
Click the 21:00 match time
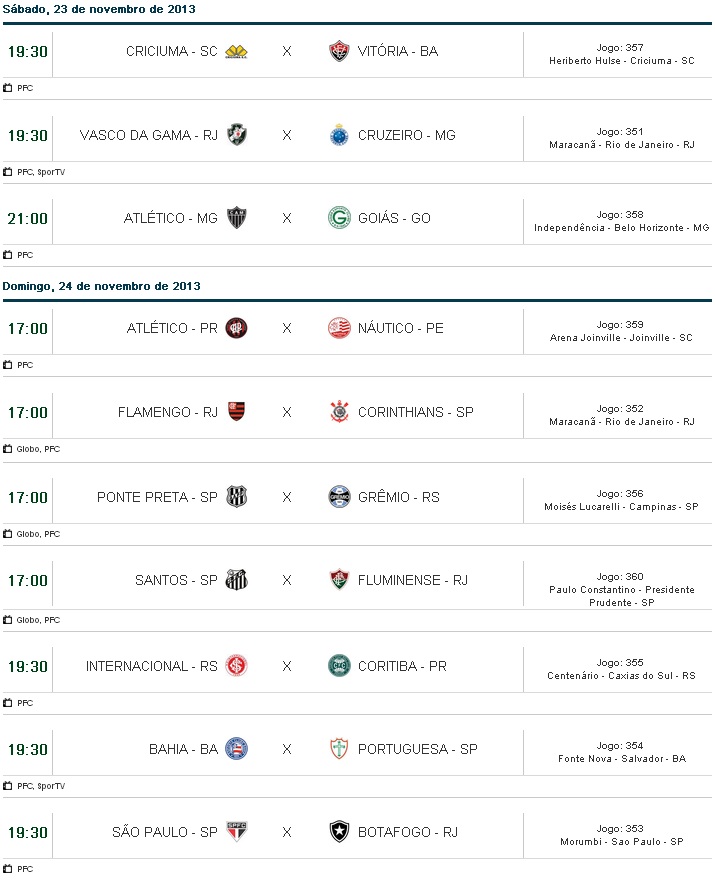[27, 218]
